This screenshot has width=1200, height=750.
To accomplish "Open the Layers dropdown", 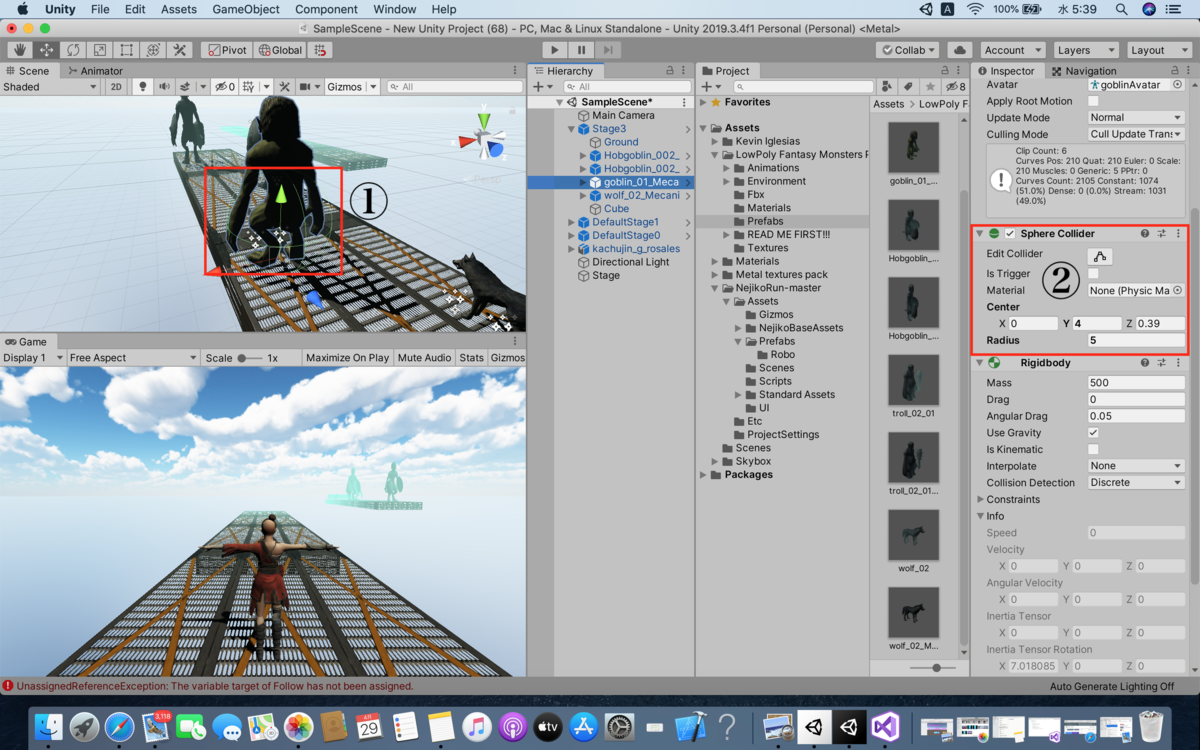I will [x=1084, y=50].
